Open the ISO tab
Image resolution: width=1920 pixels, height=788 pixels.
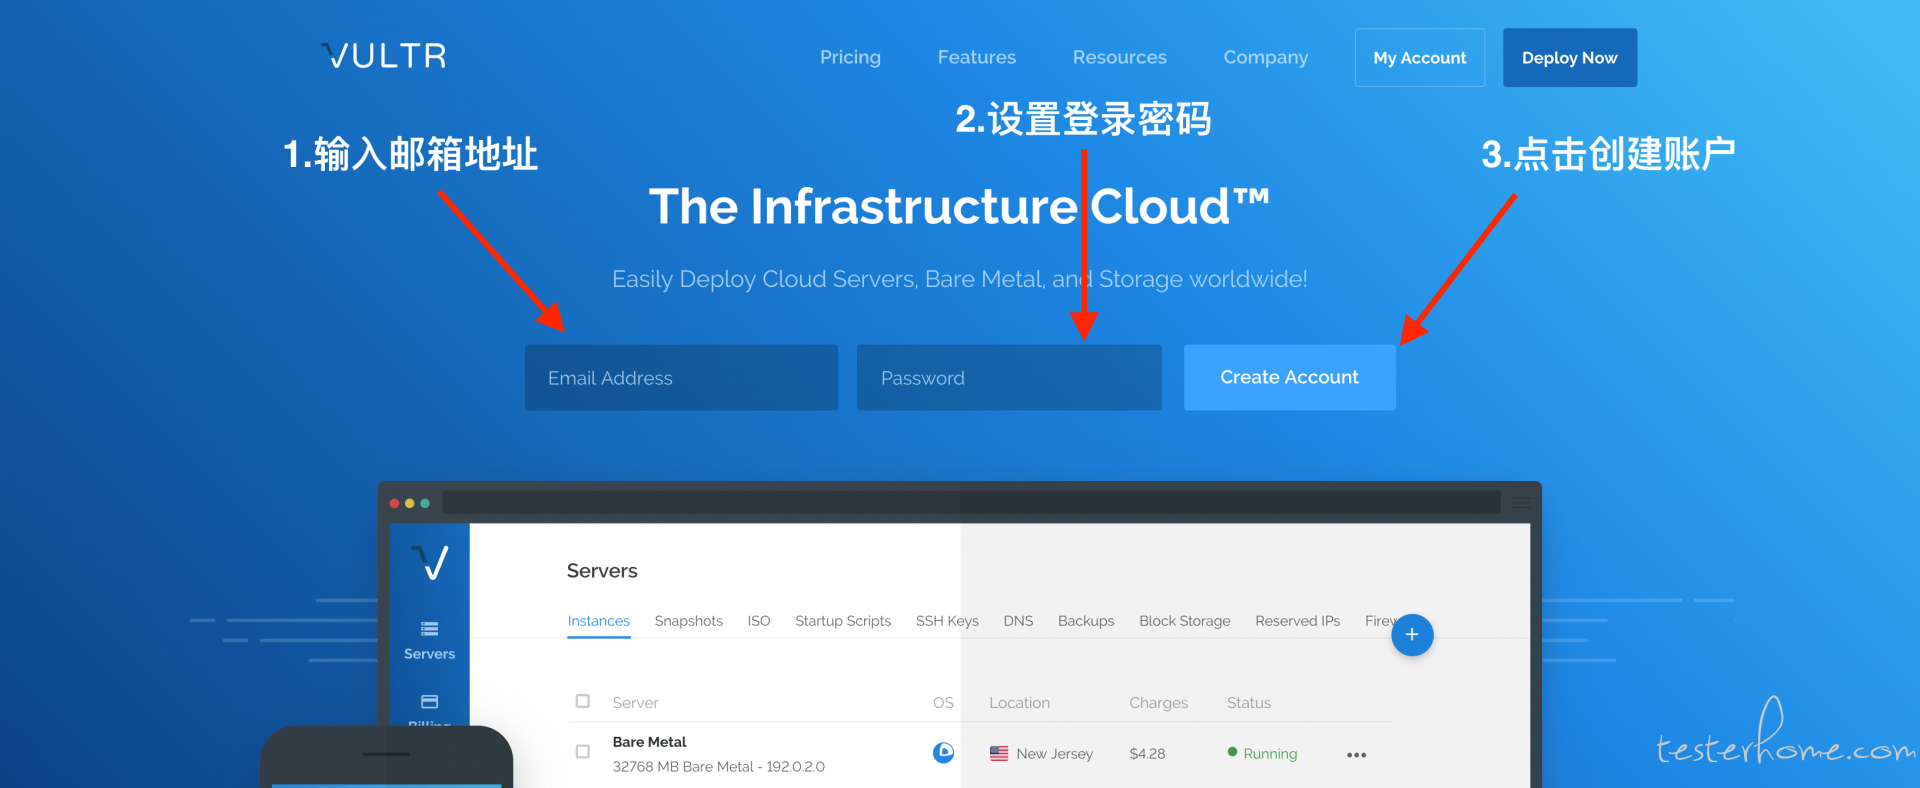click(759, 621)
